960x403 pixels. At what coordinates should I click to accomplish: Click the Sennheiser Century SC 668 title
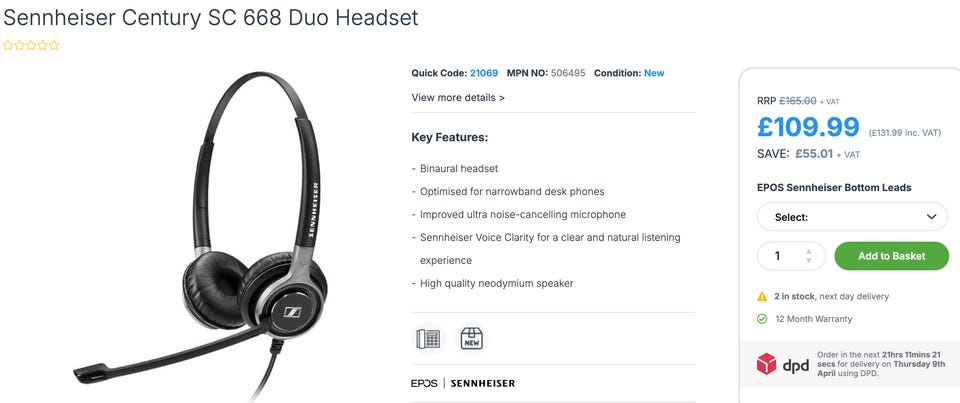[x=211, y=18]
